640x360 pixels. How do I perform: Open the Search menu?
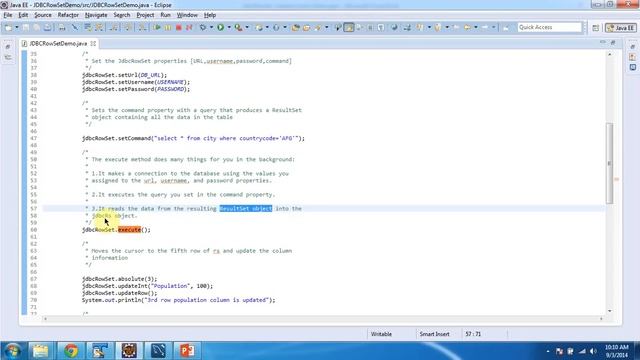click(x=122, y=15)
